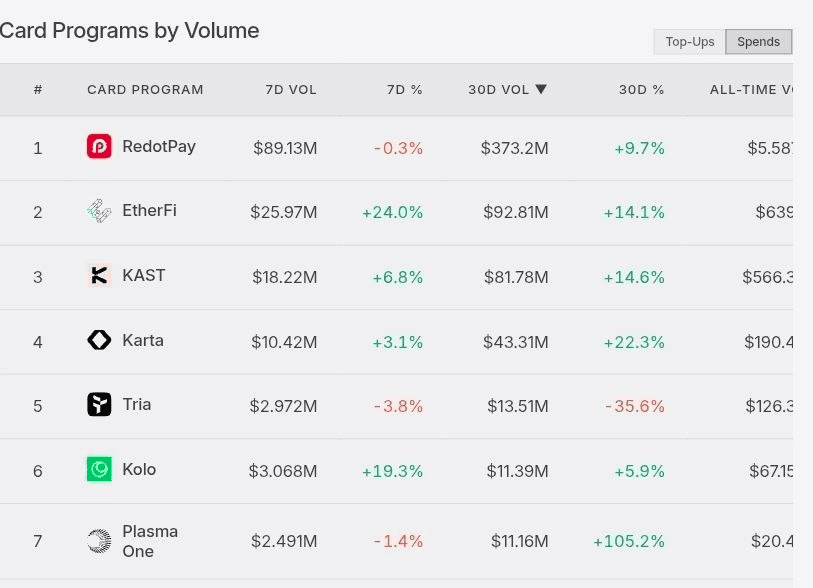
Task: Open the RedotPay program name link
Action: [159, 147]
